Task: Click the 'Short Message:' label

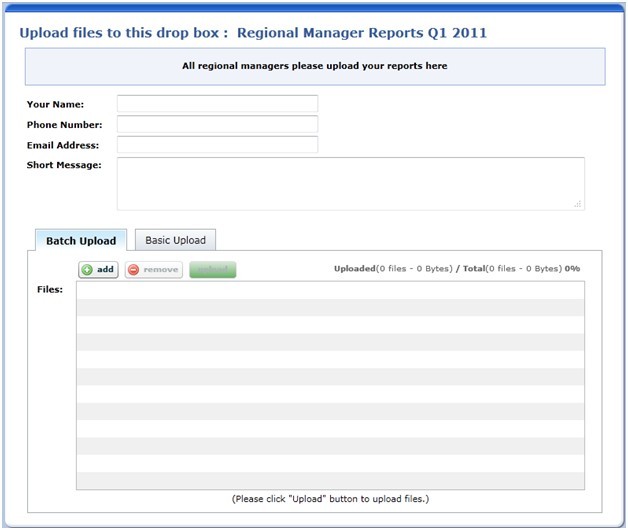Action: (64, 165)
